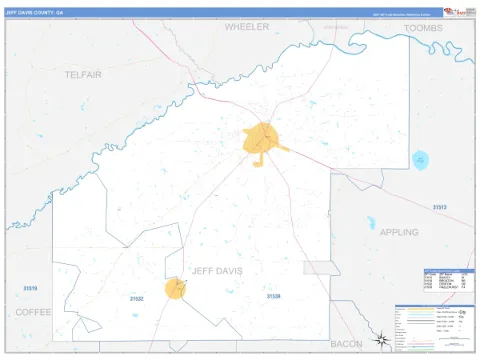Viewport: 480px width, 360px height.
Task: Click the map legend box
Action: [435, 328]
